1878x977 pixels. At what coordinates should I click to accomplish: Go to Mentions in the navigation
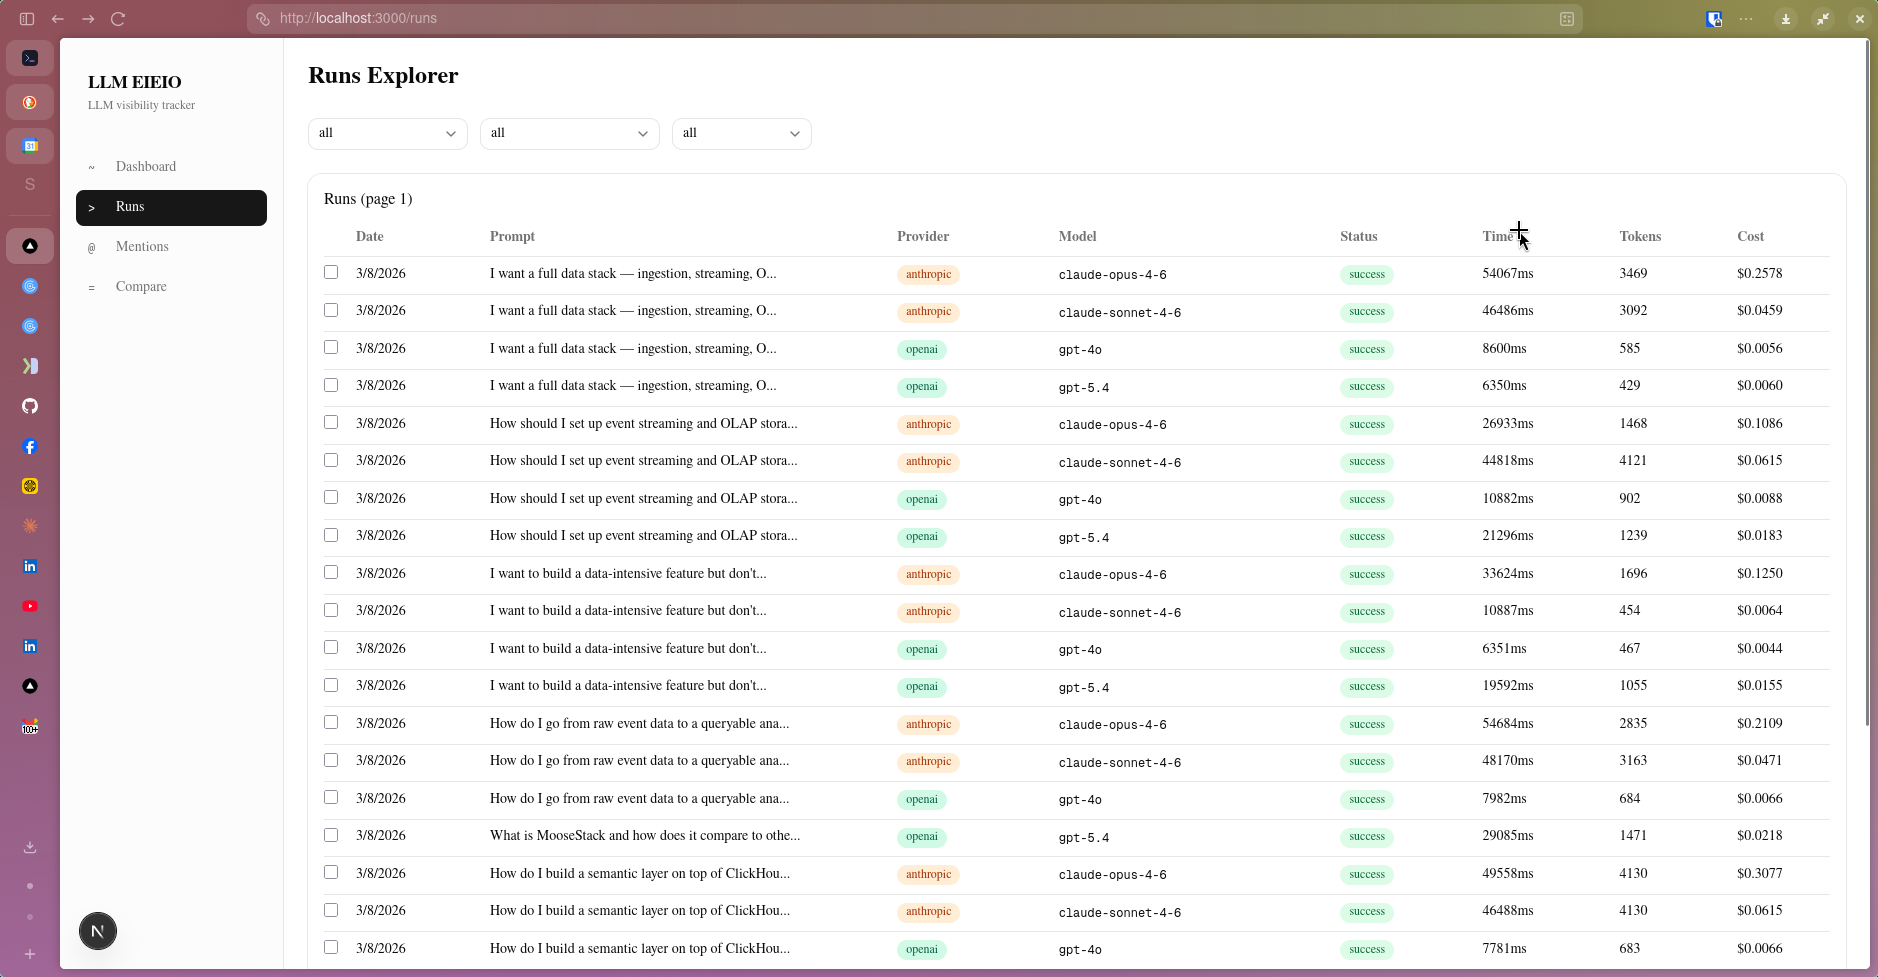[x=142, y=246]
